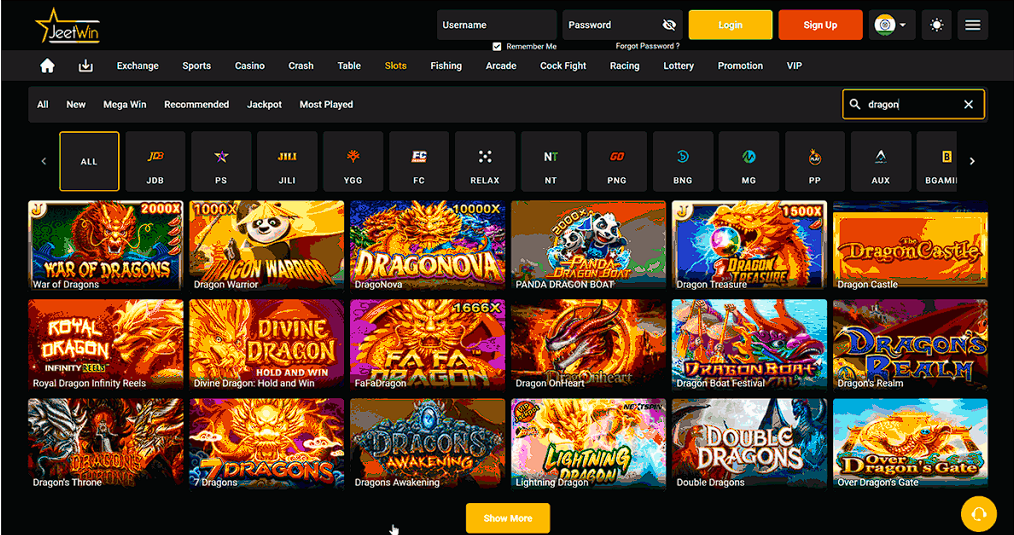Open the India flag language dropdown

click(x=892, y=25)
